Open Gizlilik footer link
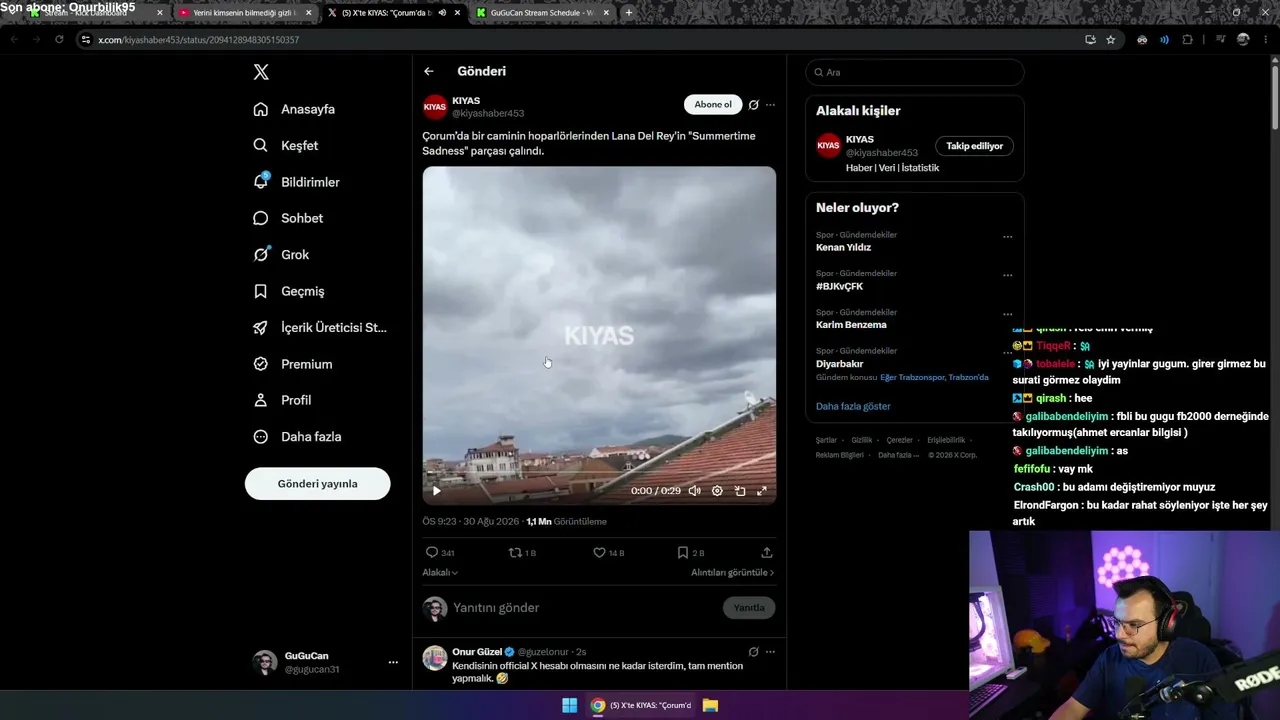The image size is (1280, 720). 862,440
